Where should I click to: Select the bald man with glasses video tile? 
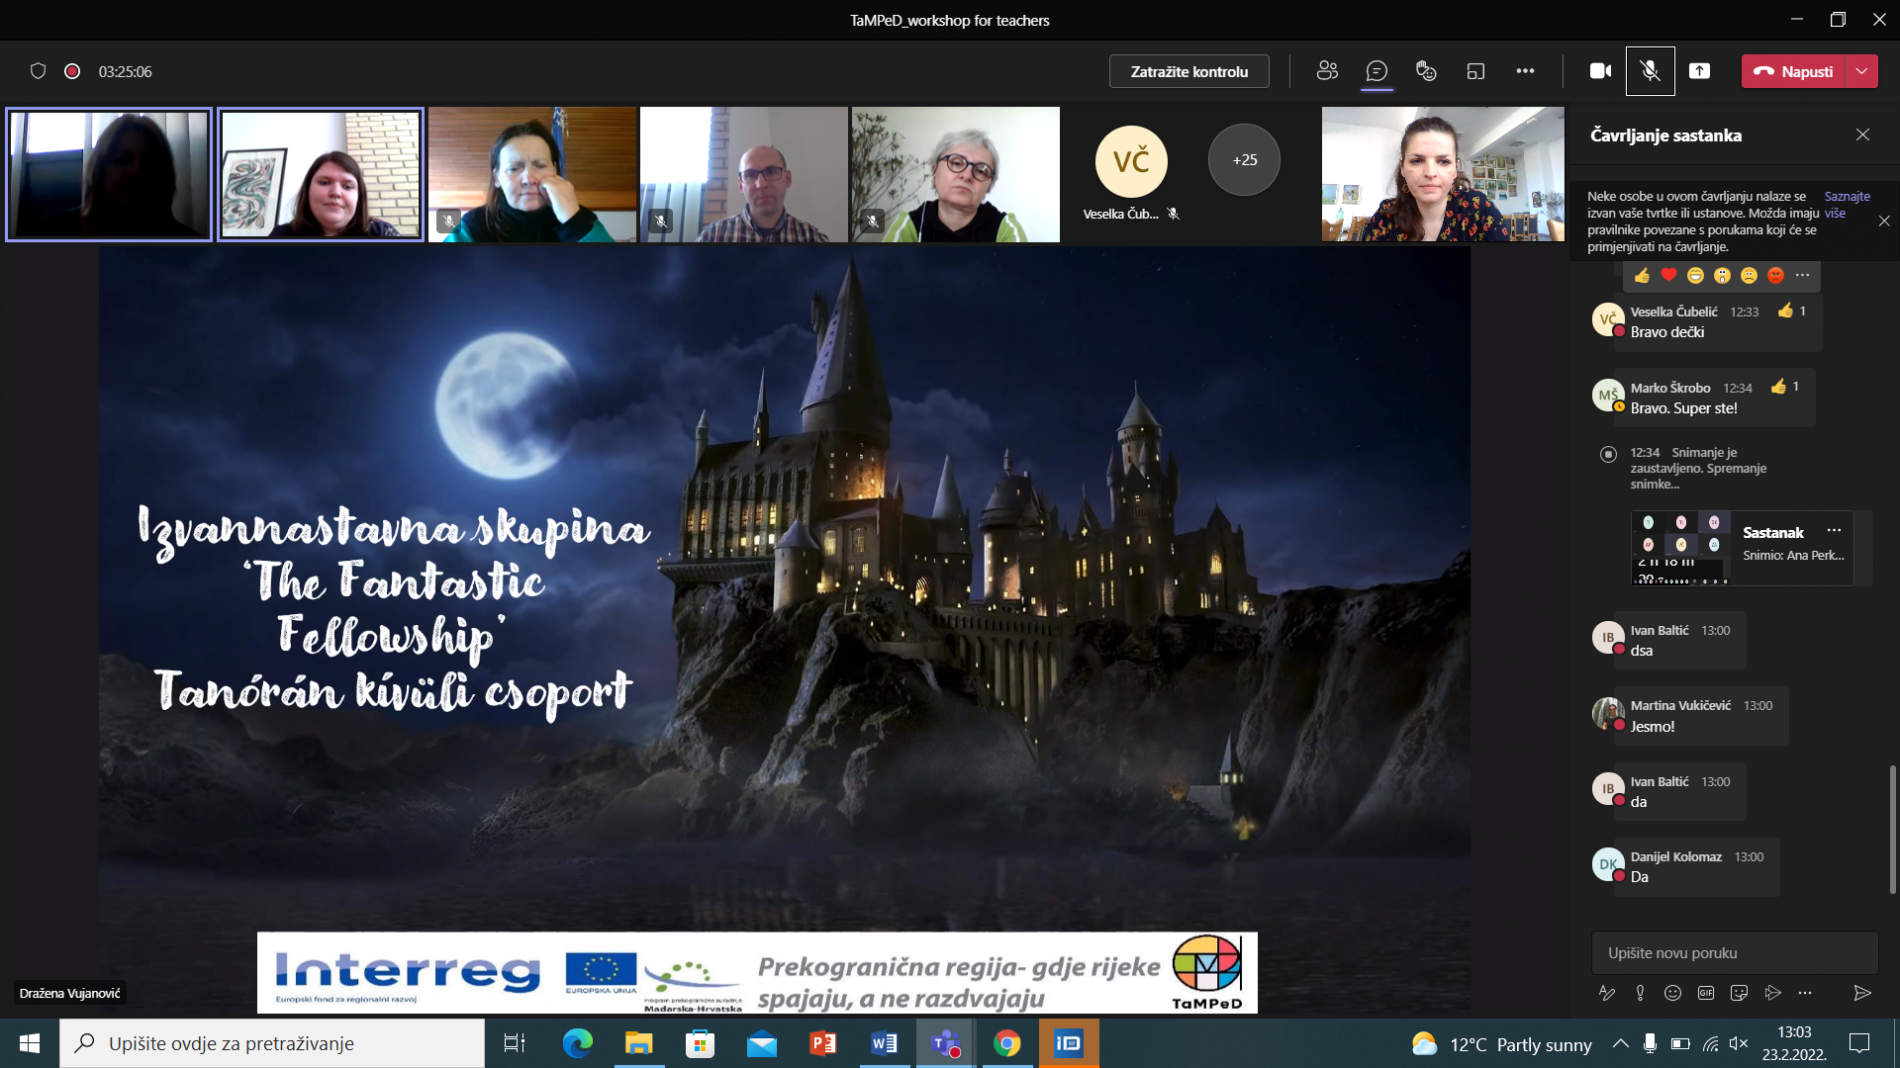point(743,175)
